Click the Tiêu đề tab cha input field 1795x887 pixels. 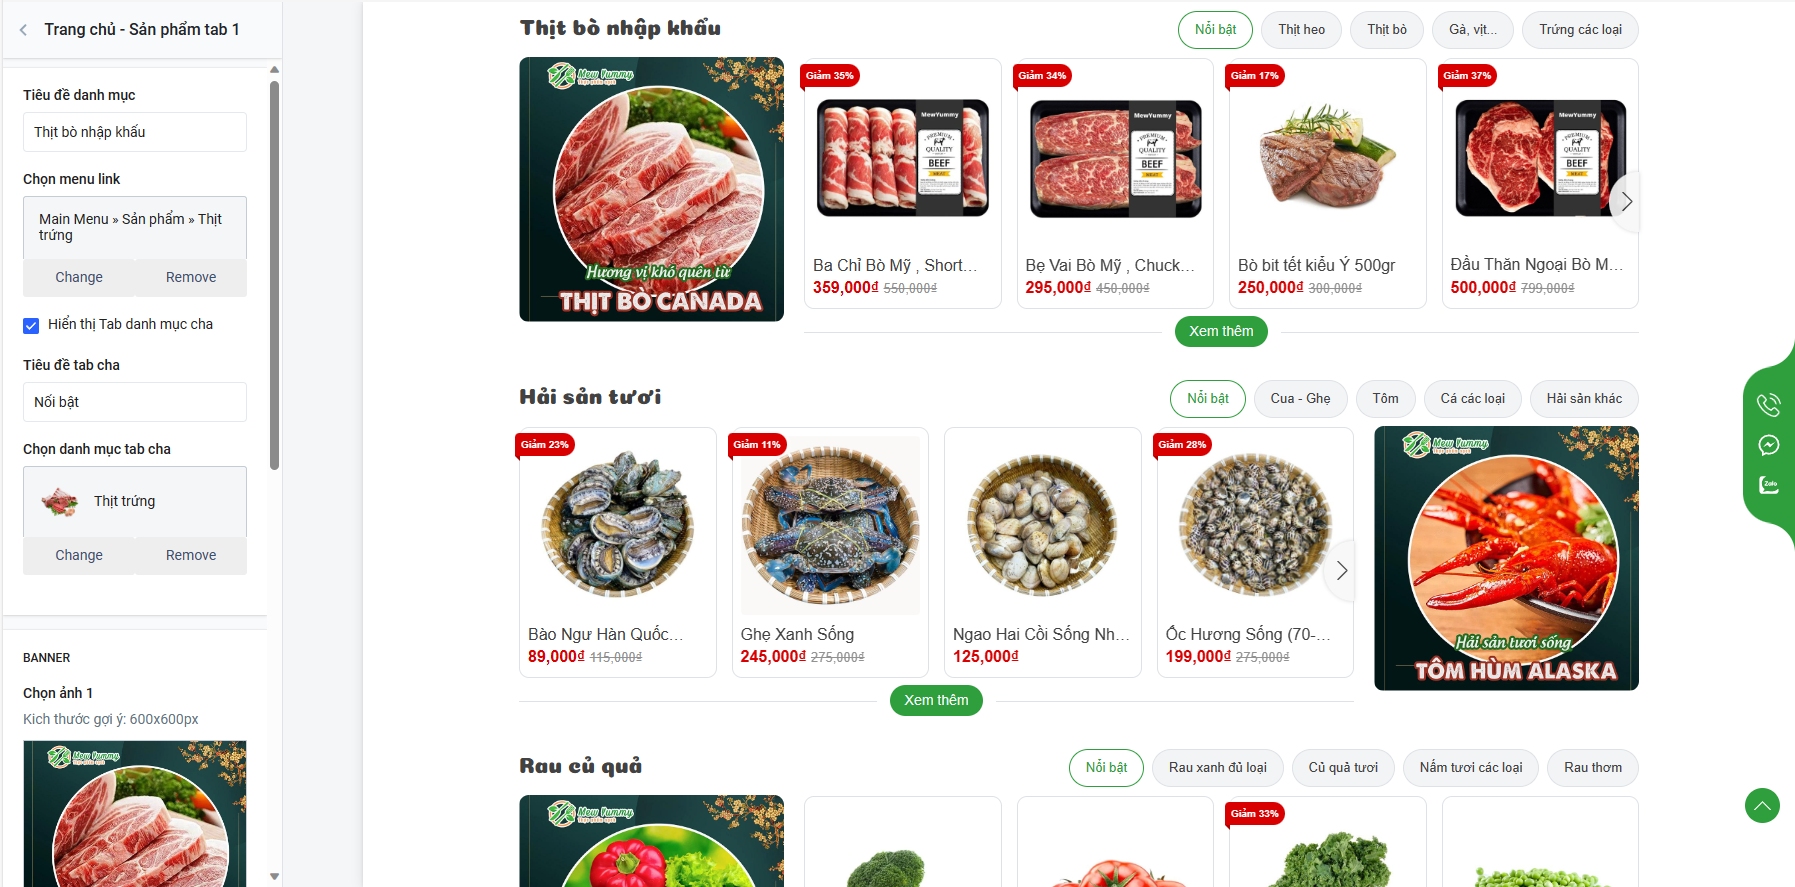point(135,402)
